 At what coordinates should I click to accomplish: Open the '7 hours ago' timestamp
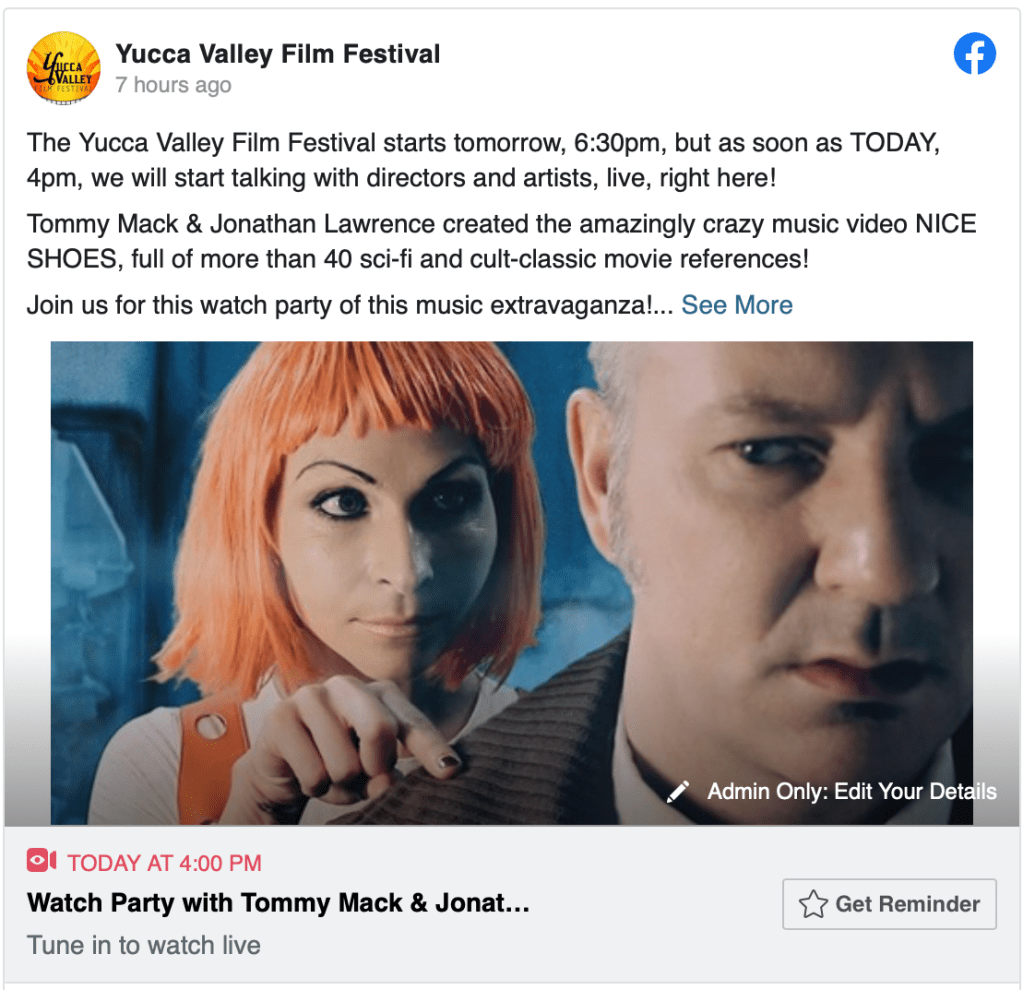click(174, 85)
